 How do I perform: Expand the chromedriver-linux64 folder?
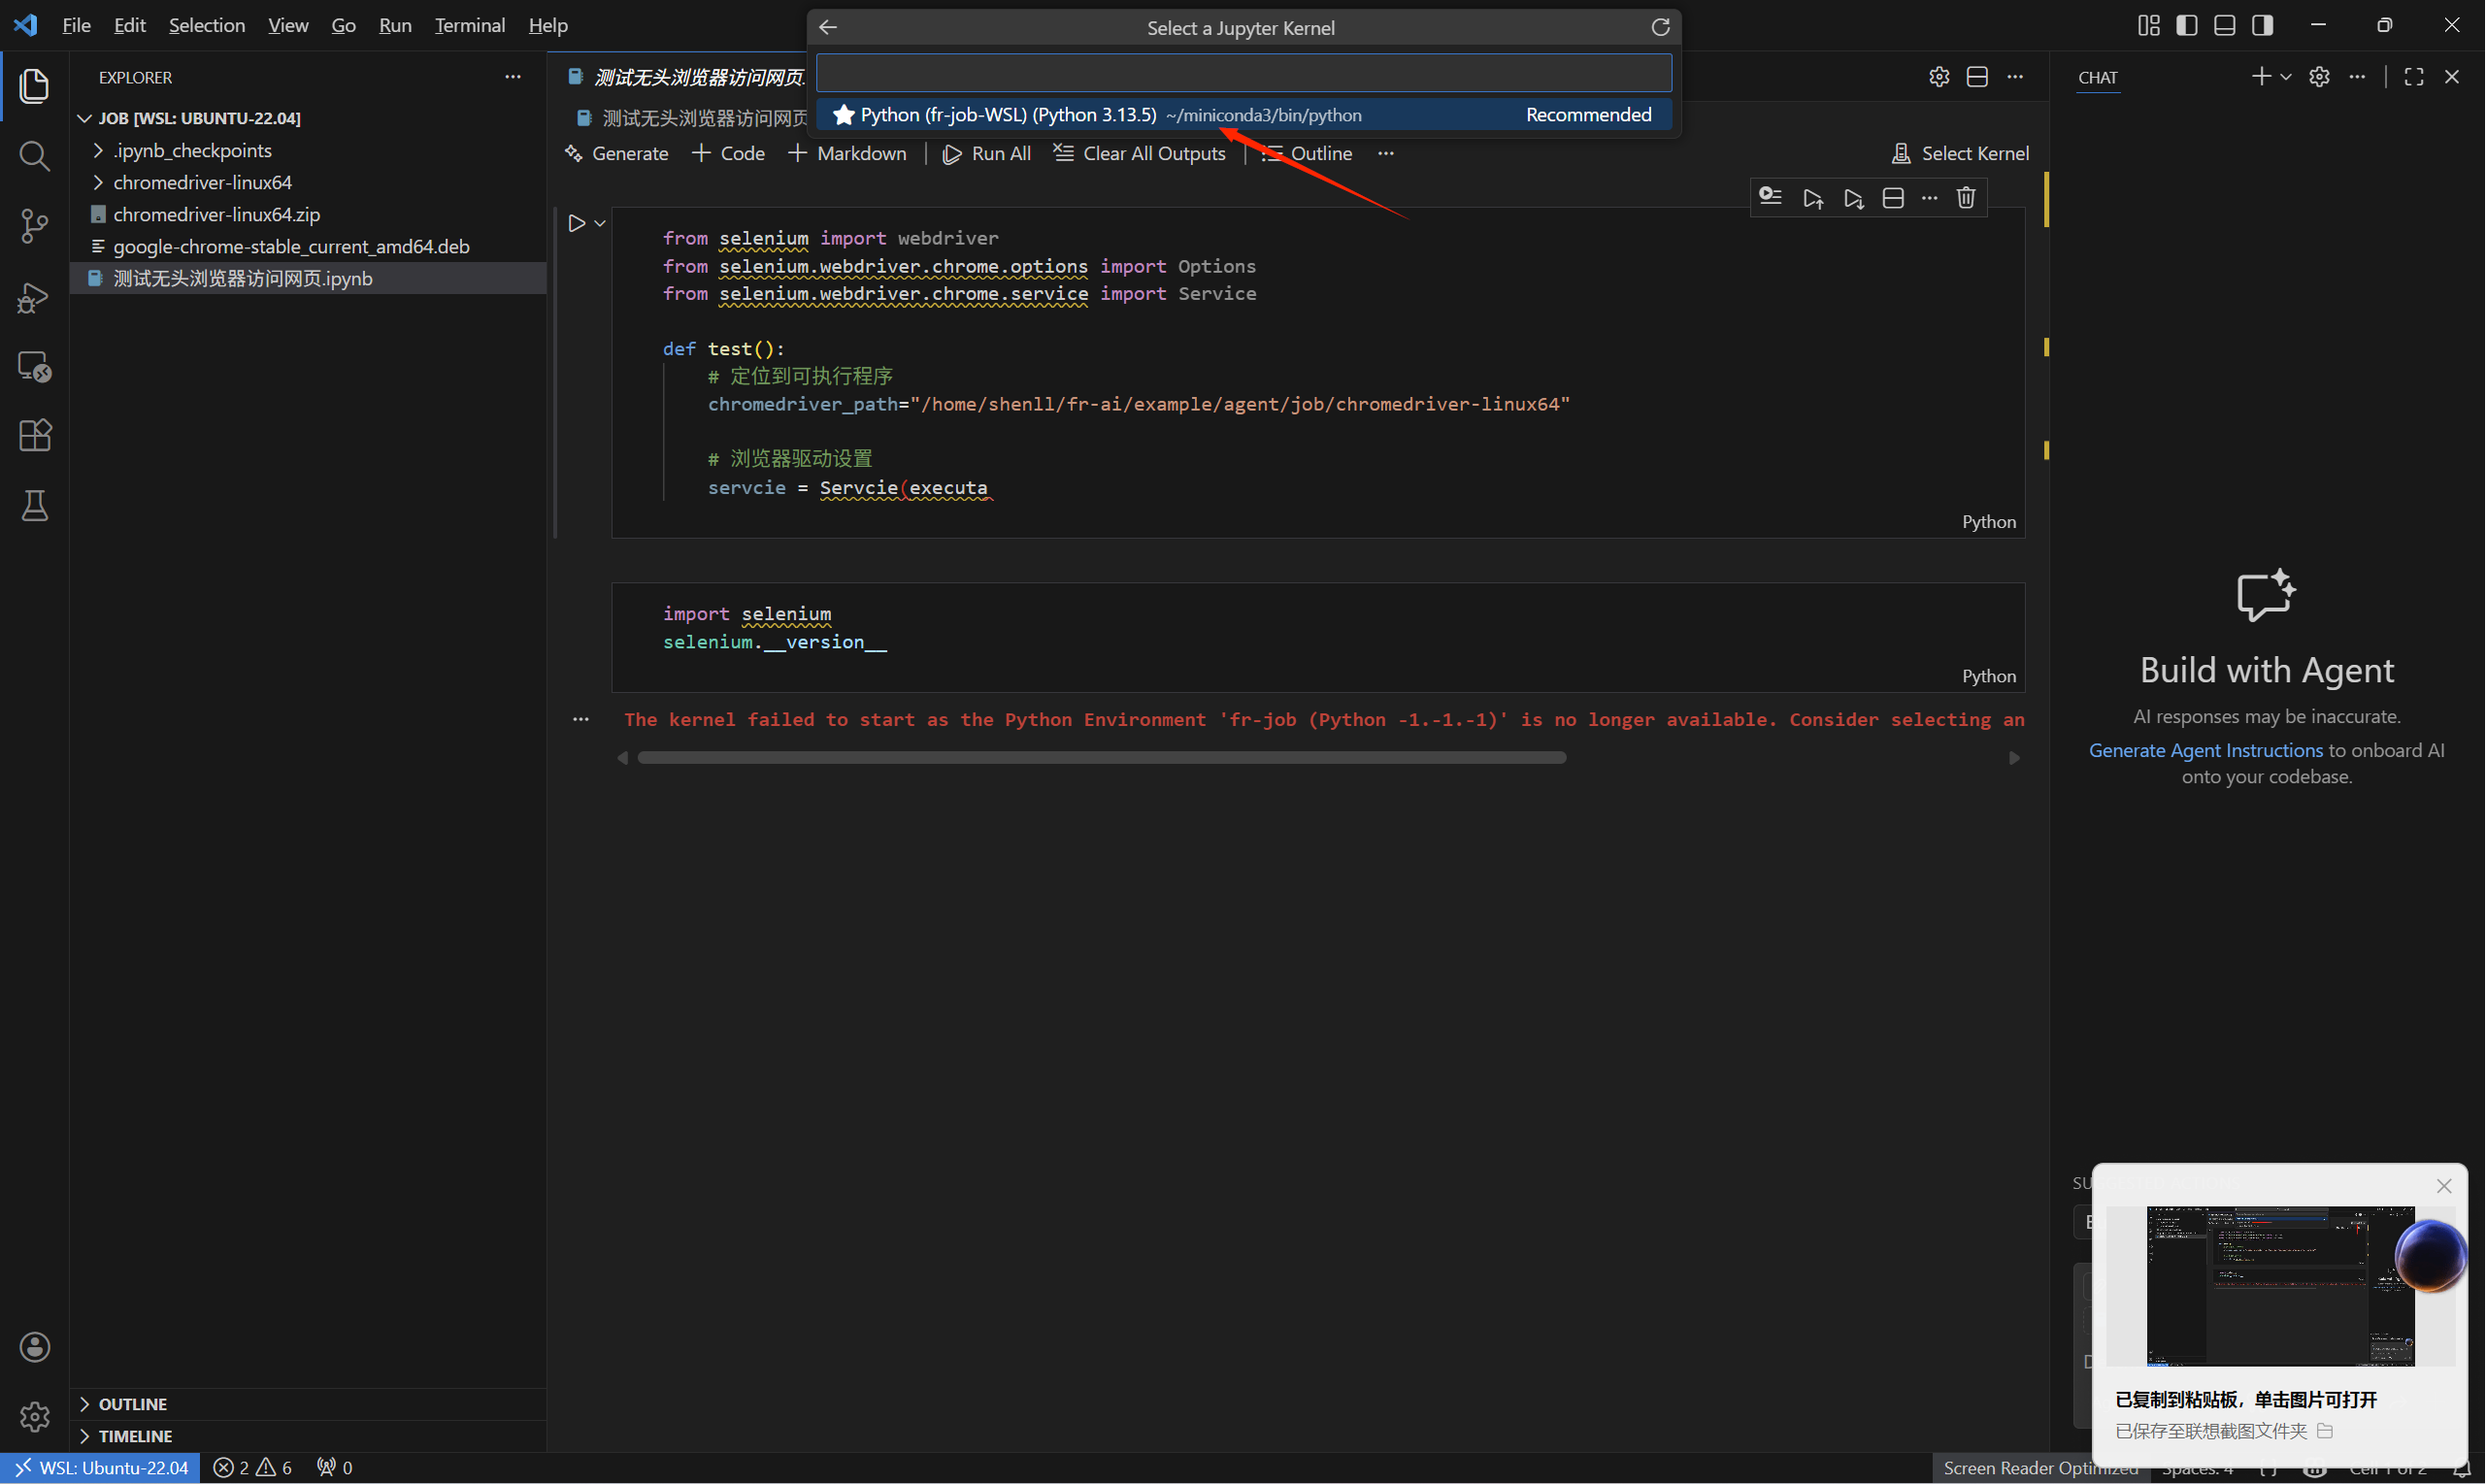tap(202, 182)
